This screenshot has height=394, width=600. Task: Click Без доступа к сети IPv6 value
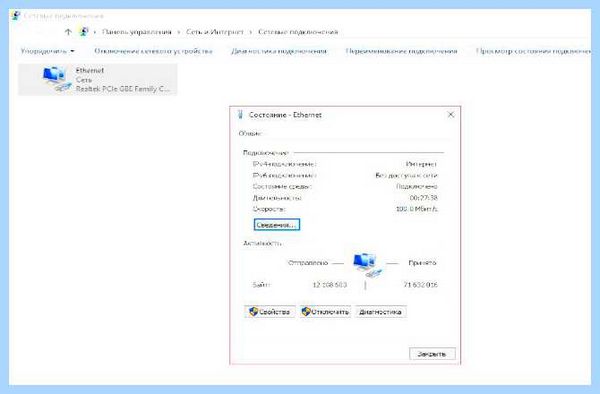click(x=406, y=175)
